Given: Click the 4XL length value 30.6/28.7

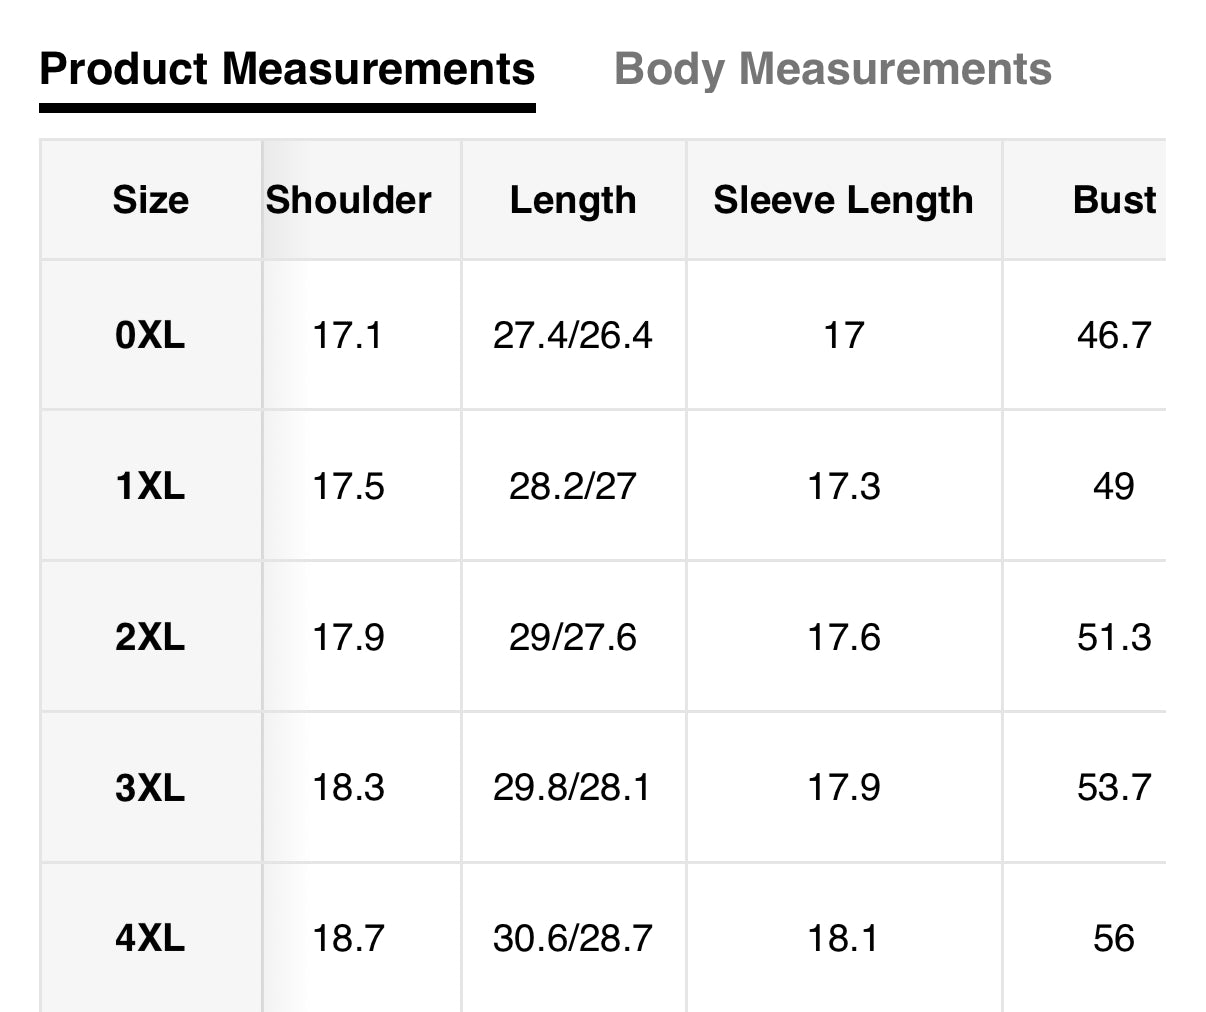Looking at the screenshot, I should [573, 938].
